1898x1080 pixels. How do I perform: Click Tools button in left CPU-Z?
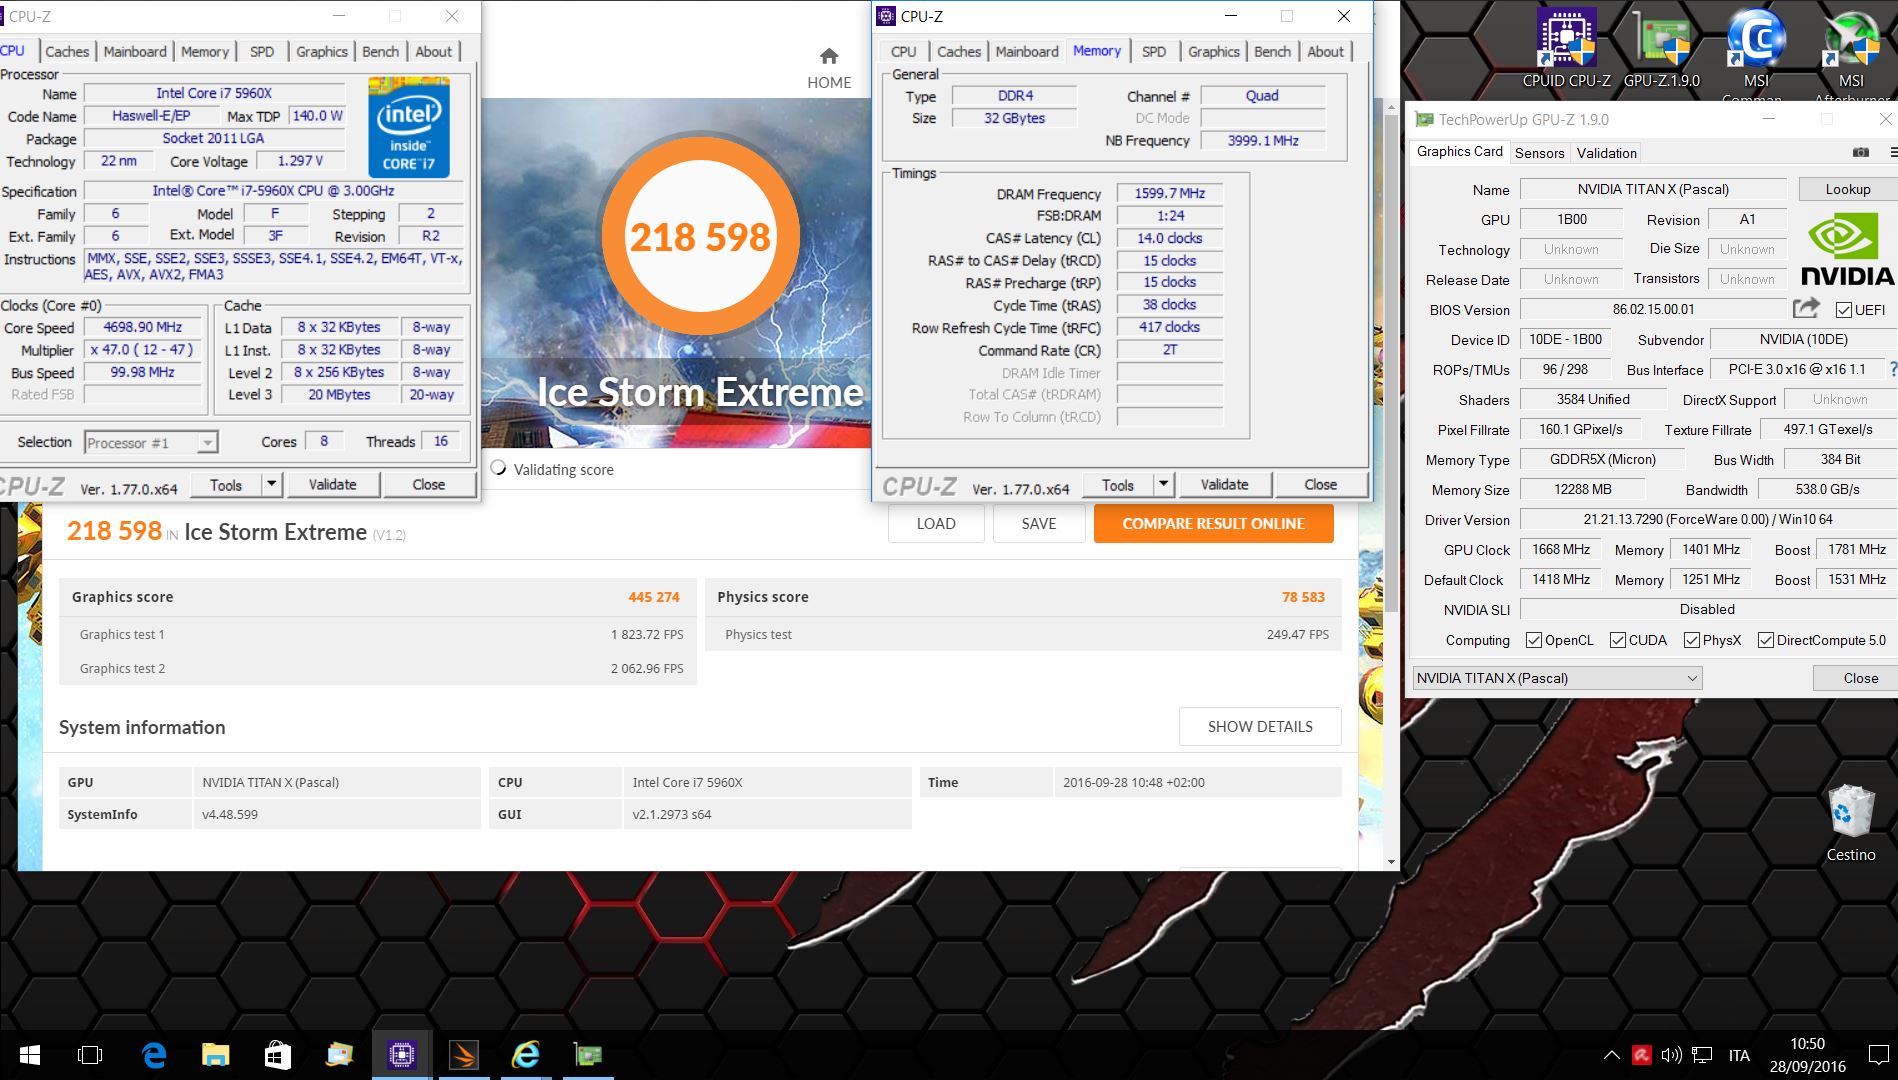pyautogui.click(x=226, y=485)
